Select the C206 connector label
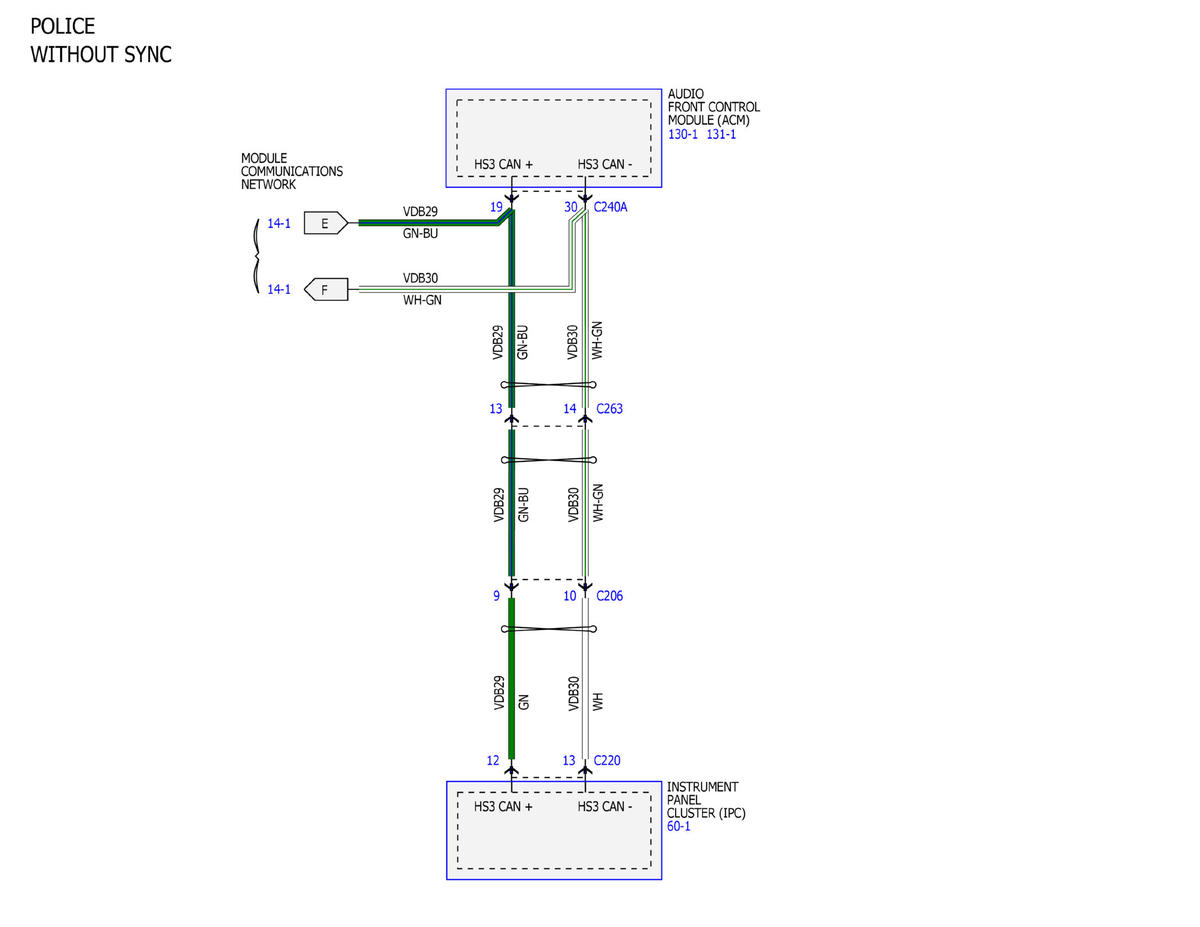The height and width of the screenshot is (927, 1200). tap(610, 596)
